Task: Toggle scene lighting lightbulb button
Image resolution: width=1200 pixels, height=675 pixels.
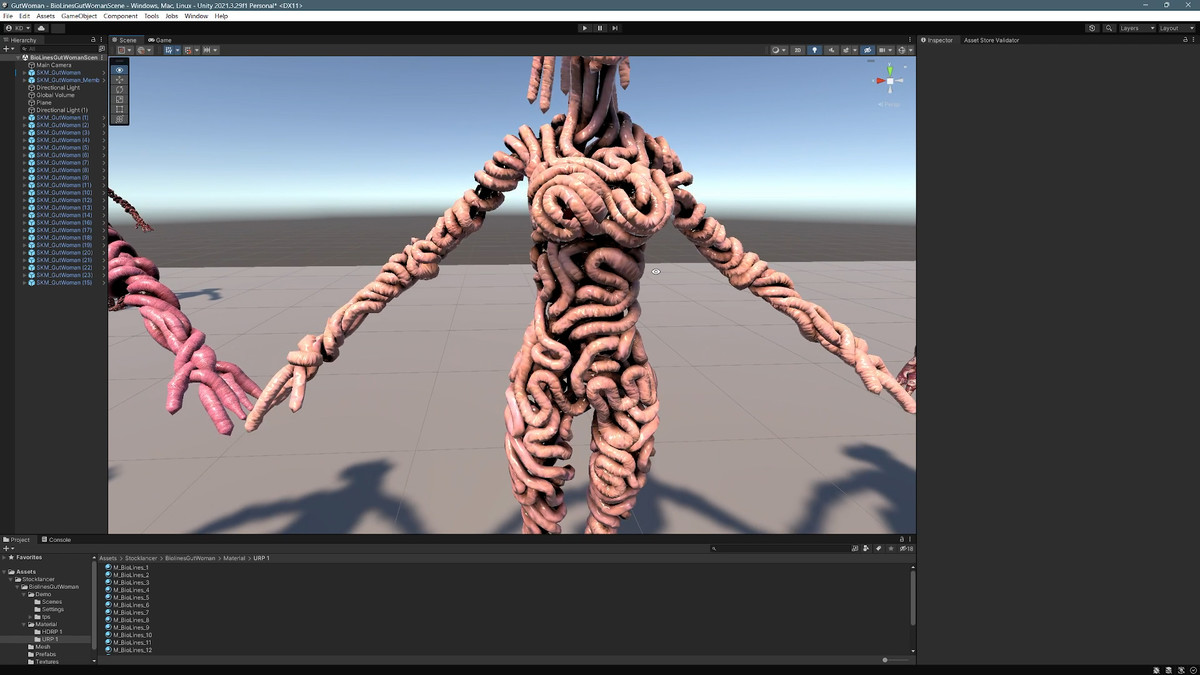Action: click(x=814, y=50)
